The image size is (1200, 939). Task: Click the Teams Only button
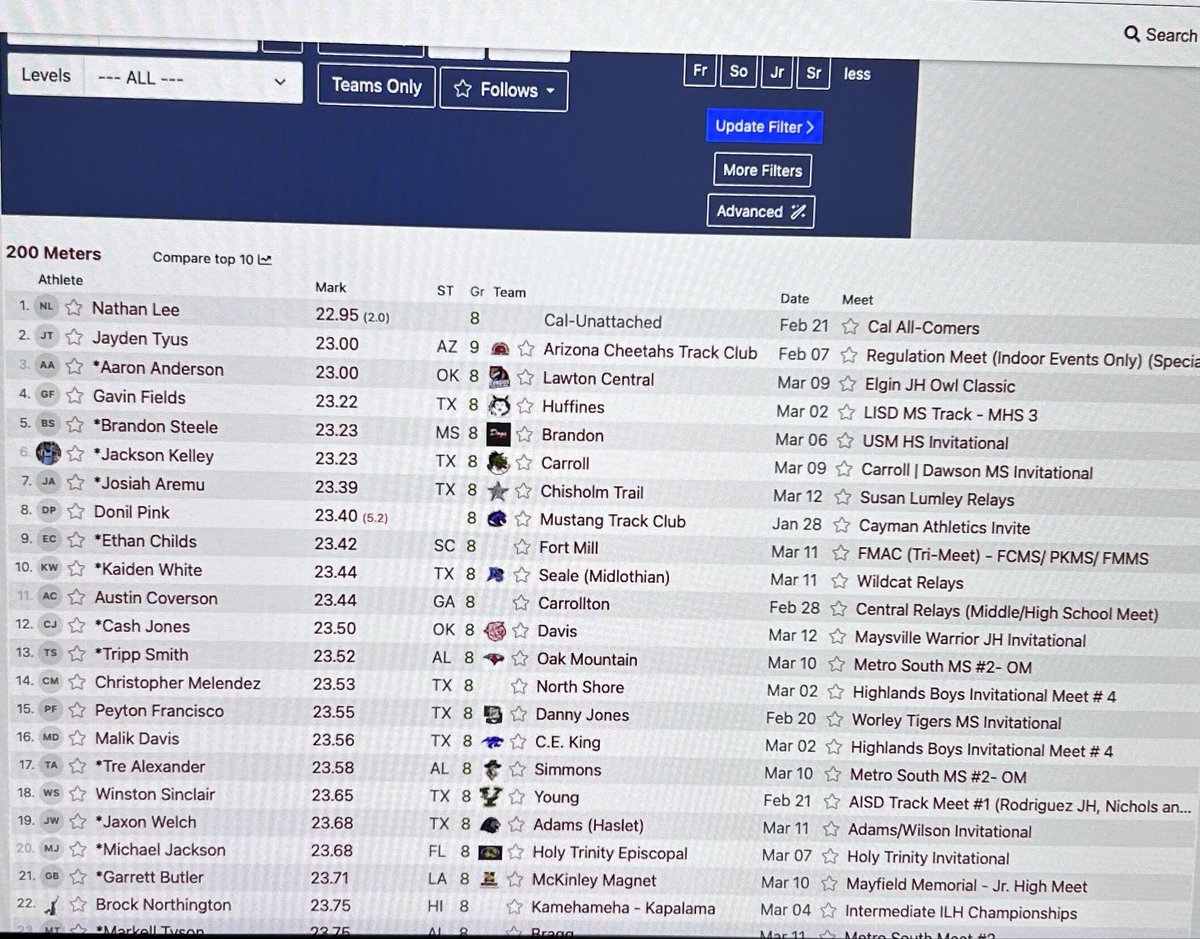[377, 86]
